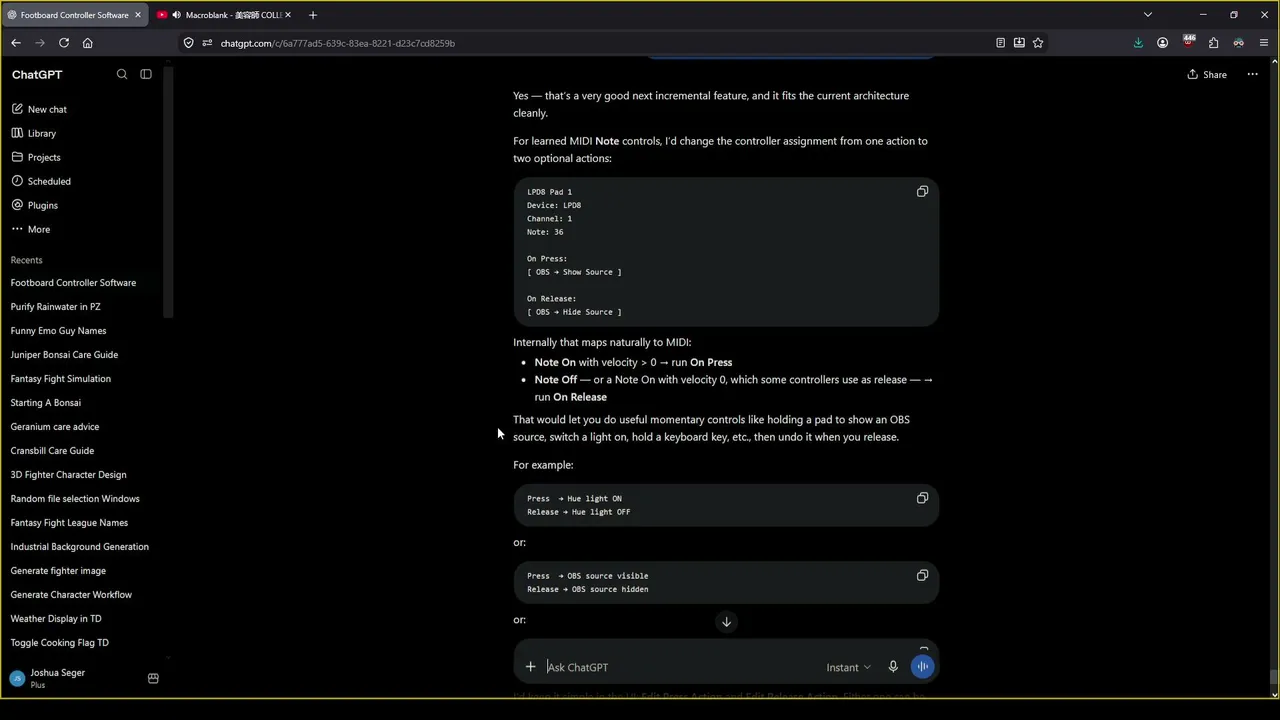1280x720 pixels.
Task: Close the Footboard Controller Software tab
Action: pos(138,15)
